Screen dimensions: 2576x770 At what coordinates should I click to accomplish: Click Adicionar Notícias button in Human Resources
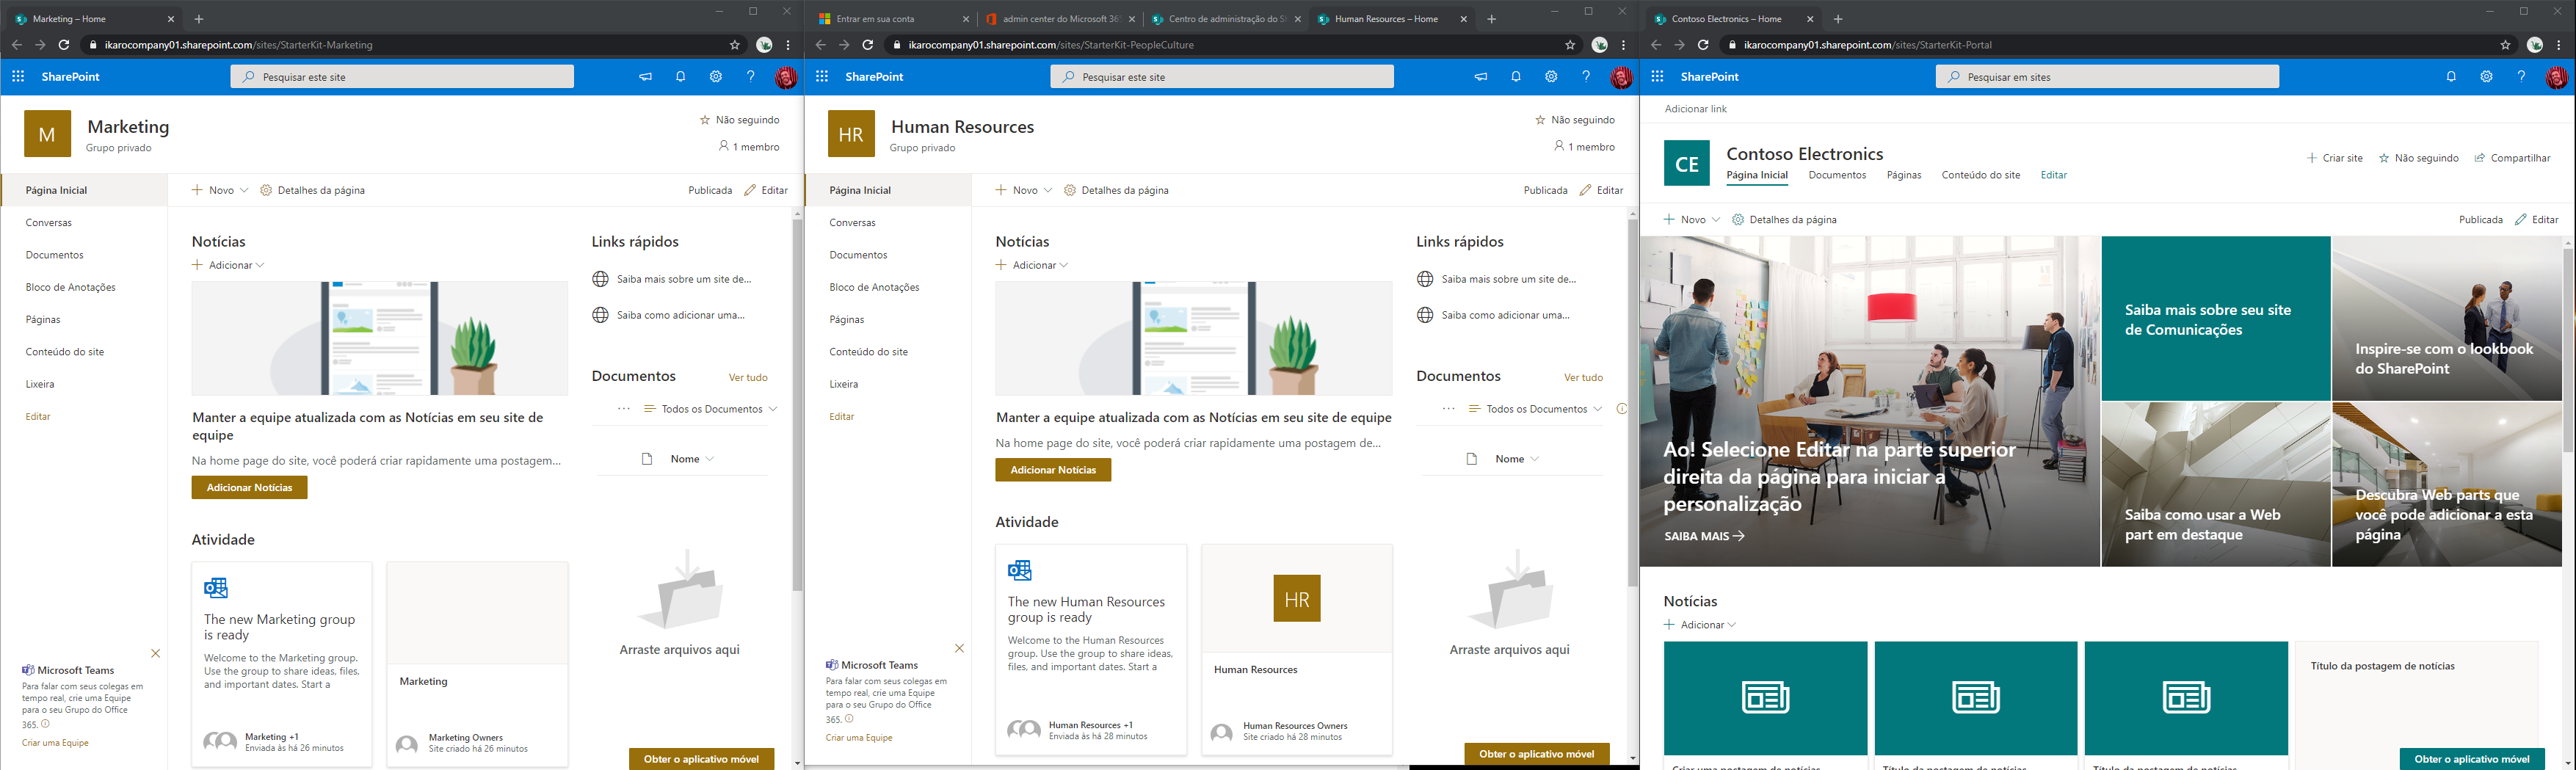(x=1053, y=470)
